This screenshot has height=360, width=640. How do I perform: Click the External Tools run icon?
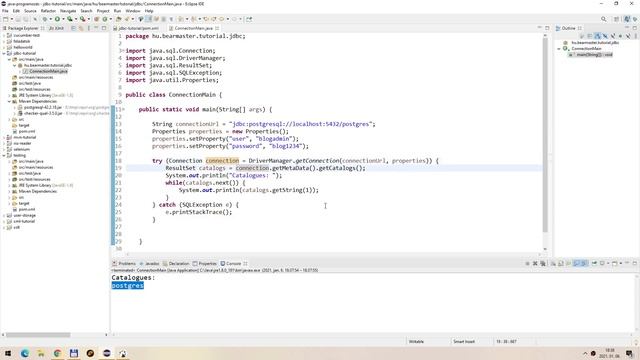82,19
